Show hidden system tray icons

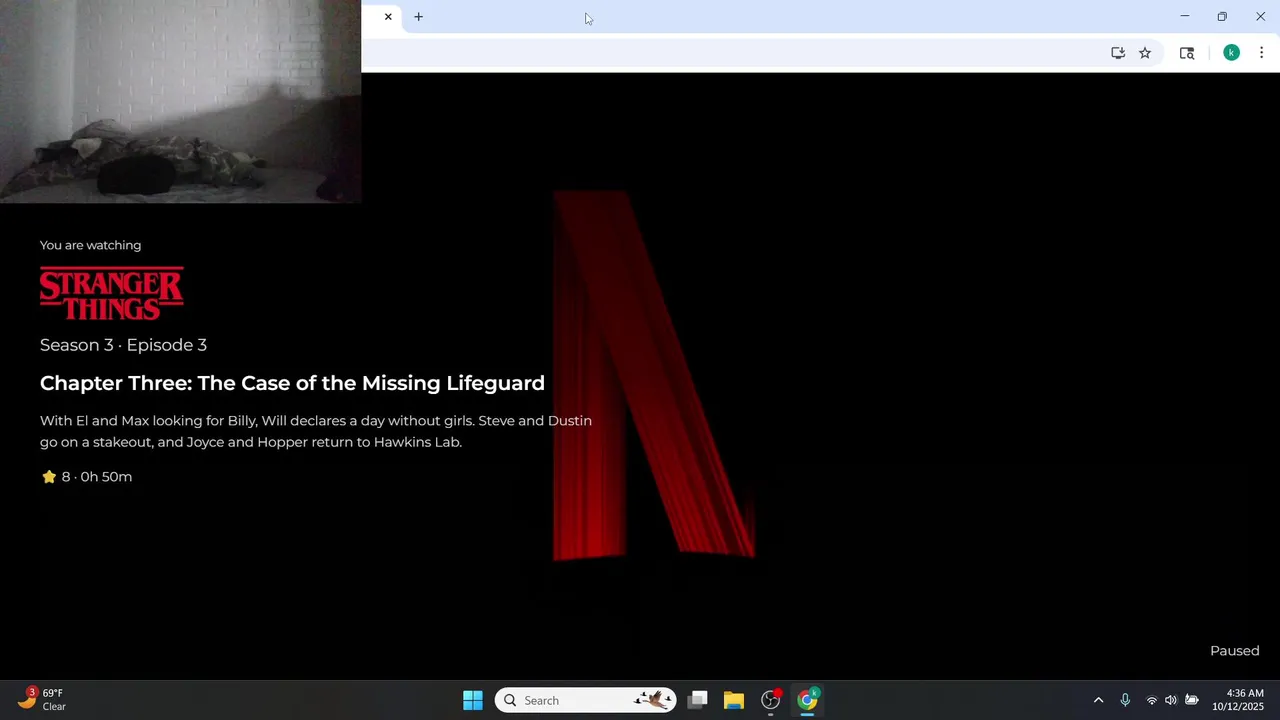(1098, 700)
